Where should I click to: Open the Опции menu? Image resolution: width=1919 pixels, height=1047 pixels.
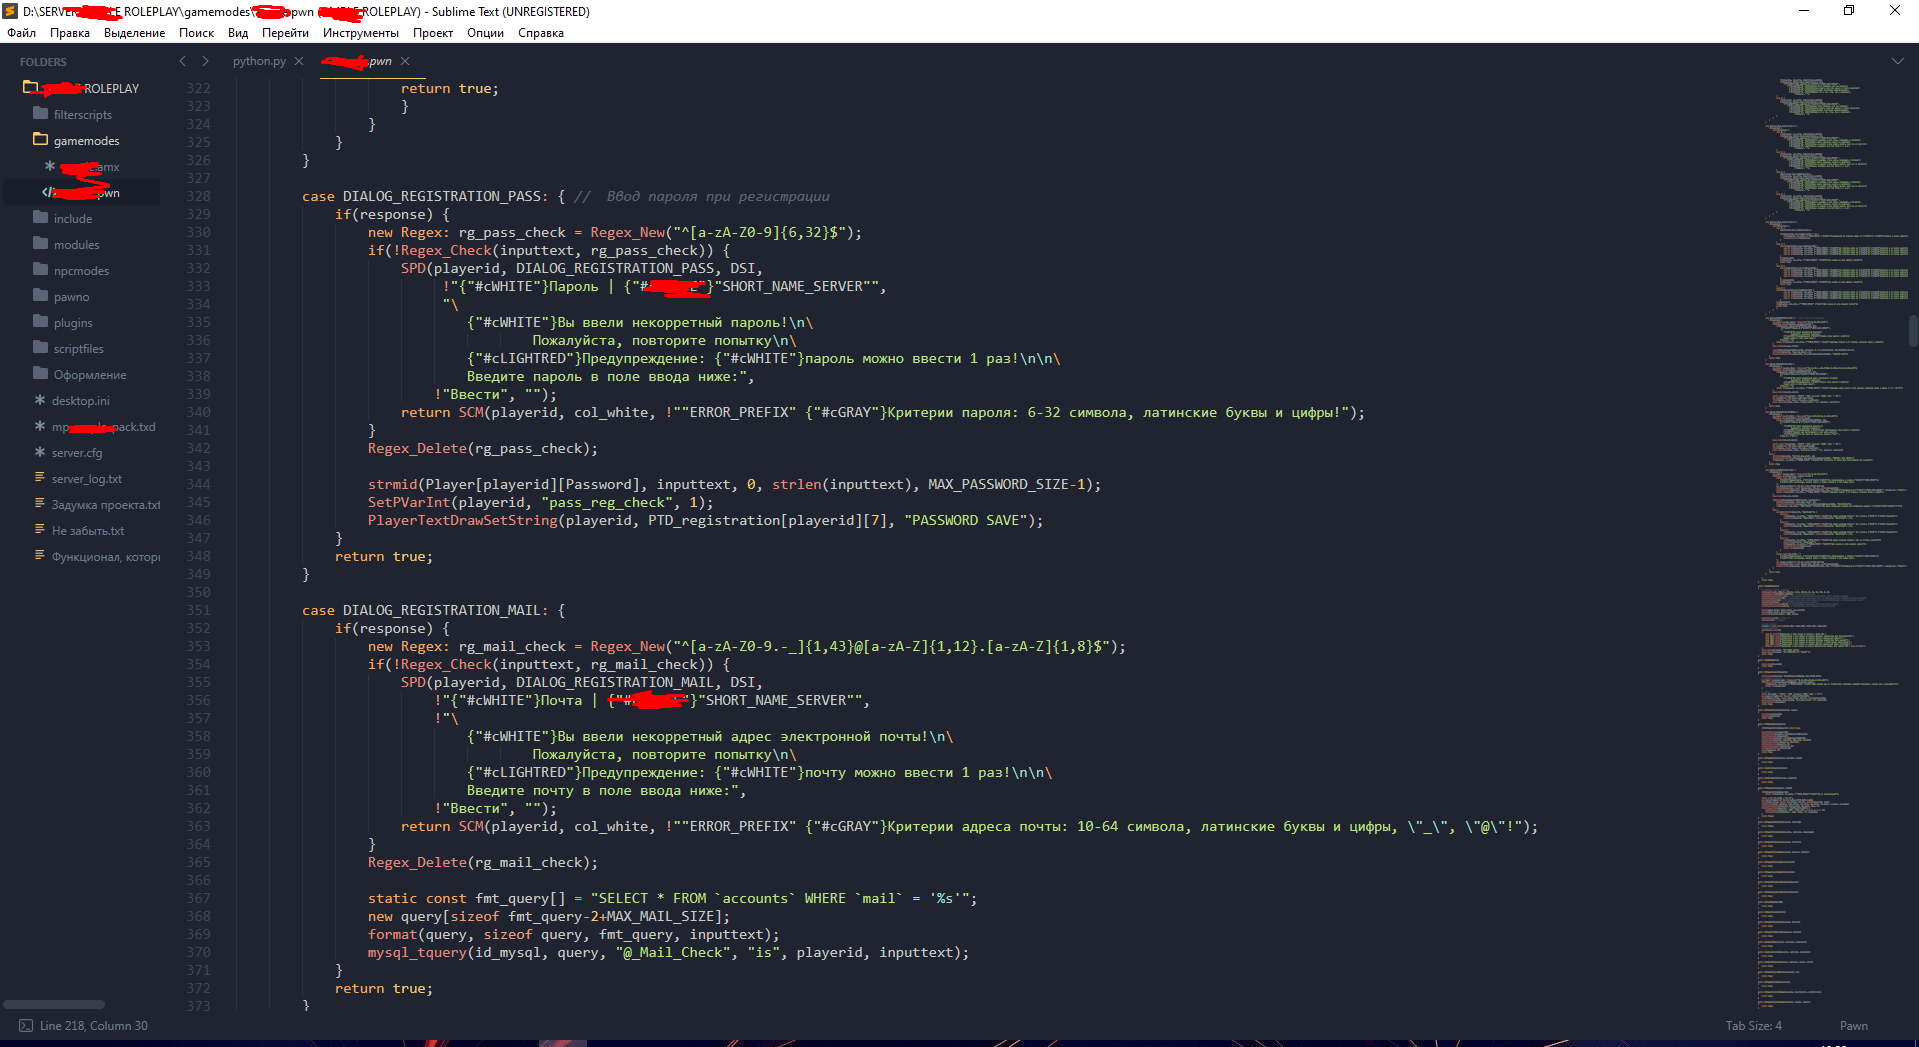pyautogui.click(x=485, y=33)
